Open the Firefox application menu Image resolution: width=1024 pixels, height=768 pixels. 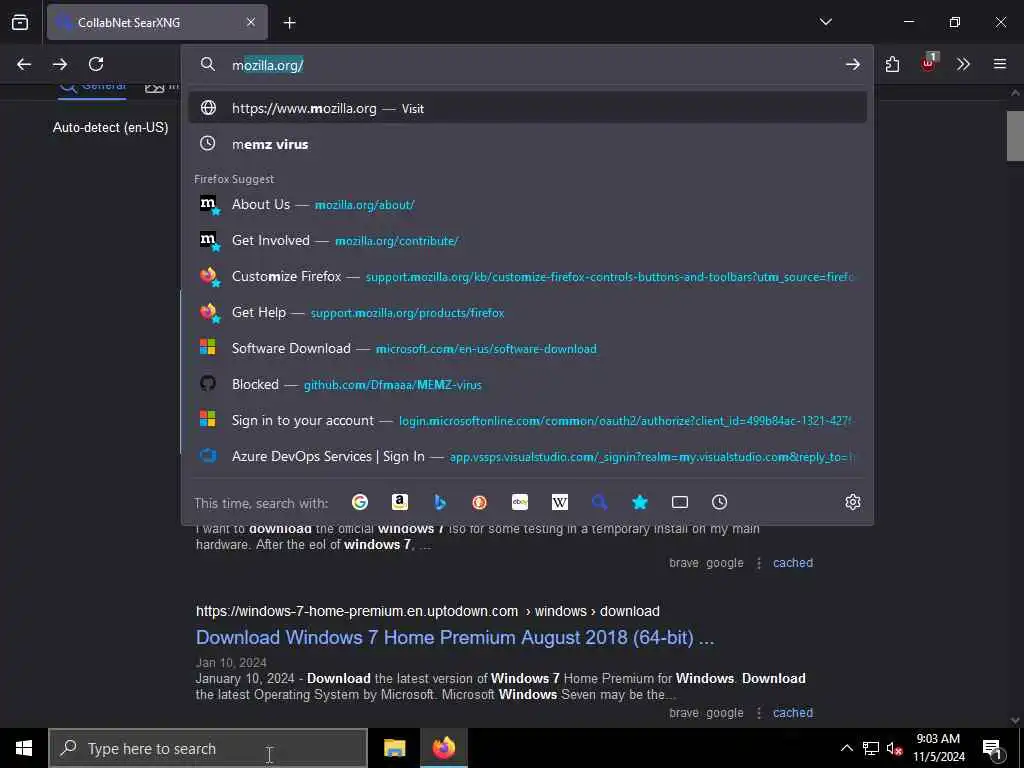[1000, 64]
